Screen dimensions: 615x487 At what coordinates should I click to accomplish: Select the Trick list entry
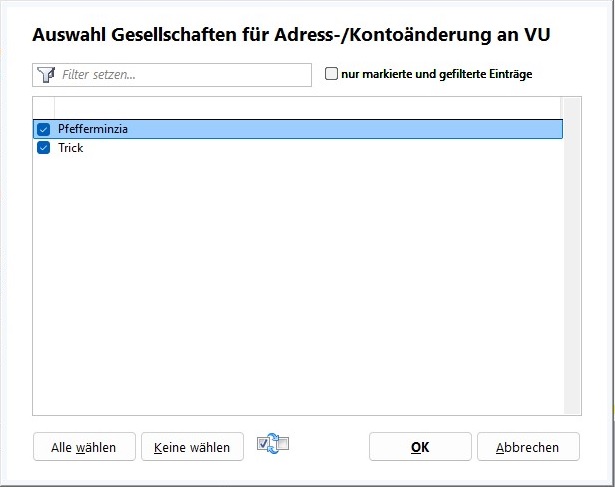pos(71,148)
